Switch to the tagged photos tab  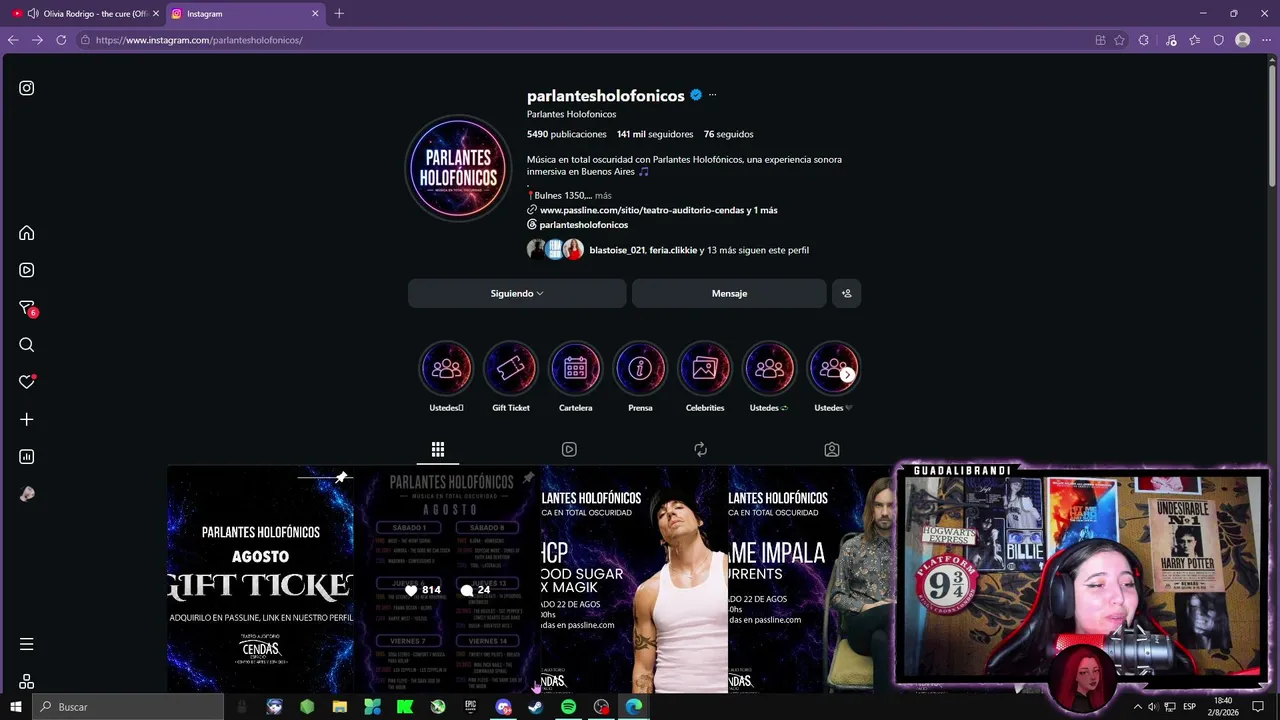832,450
